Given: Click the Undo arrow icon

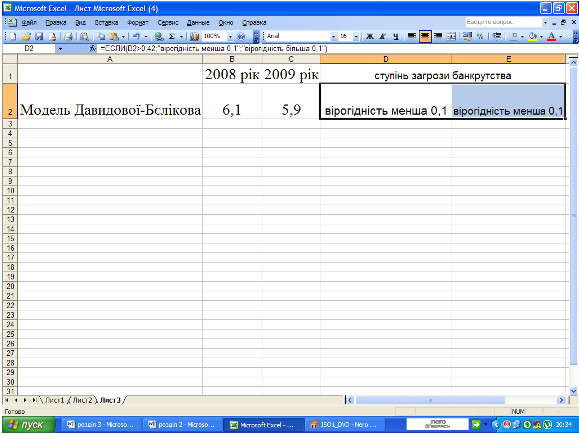Looking at the screenshot, I should 136,37.
